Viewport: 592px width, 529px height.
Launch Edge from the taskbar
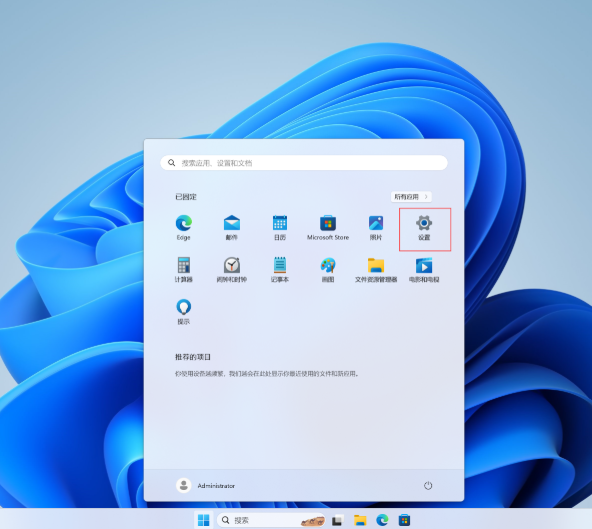pos(382,520)
